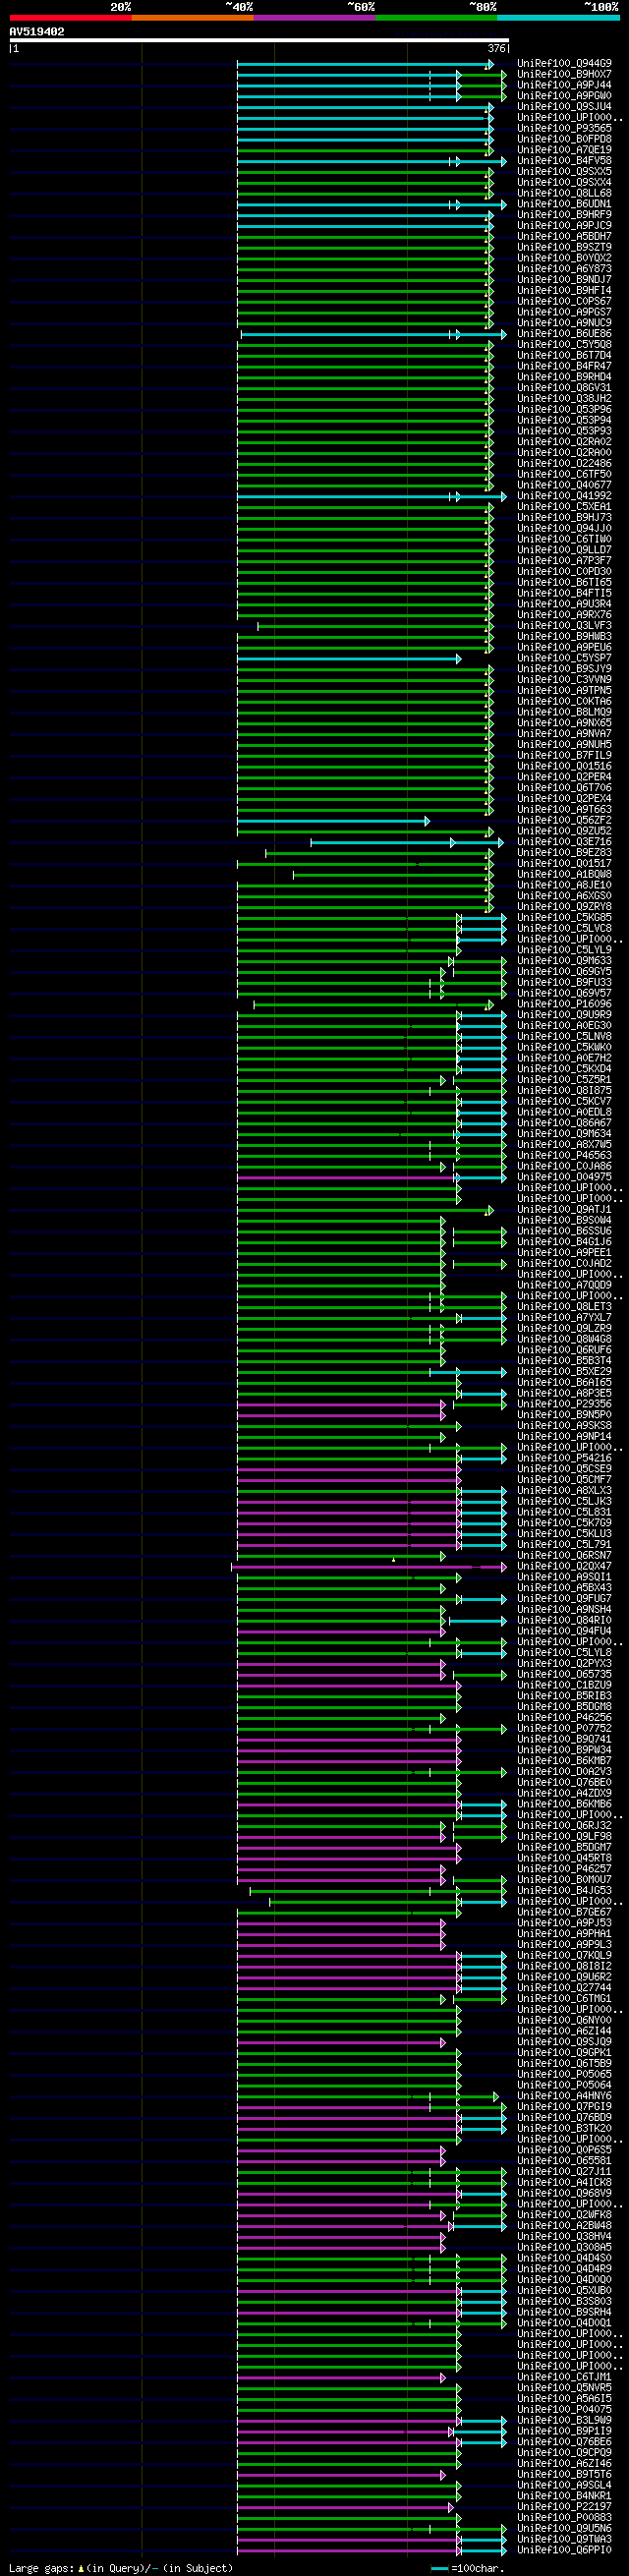The image size is (629, 2576).
Task: Click the orange ~40% identity legend segment
Action: [192, 18]
